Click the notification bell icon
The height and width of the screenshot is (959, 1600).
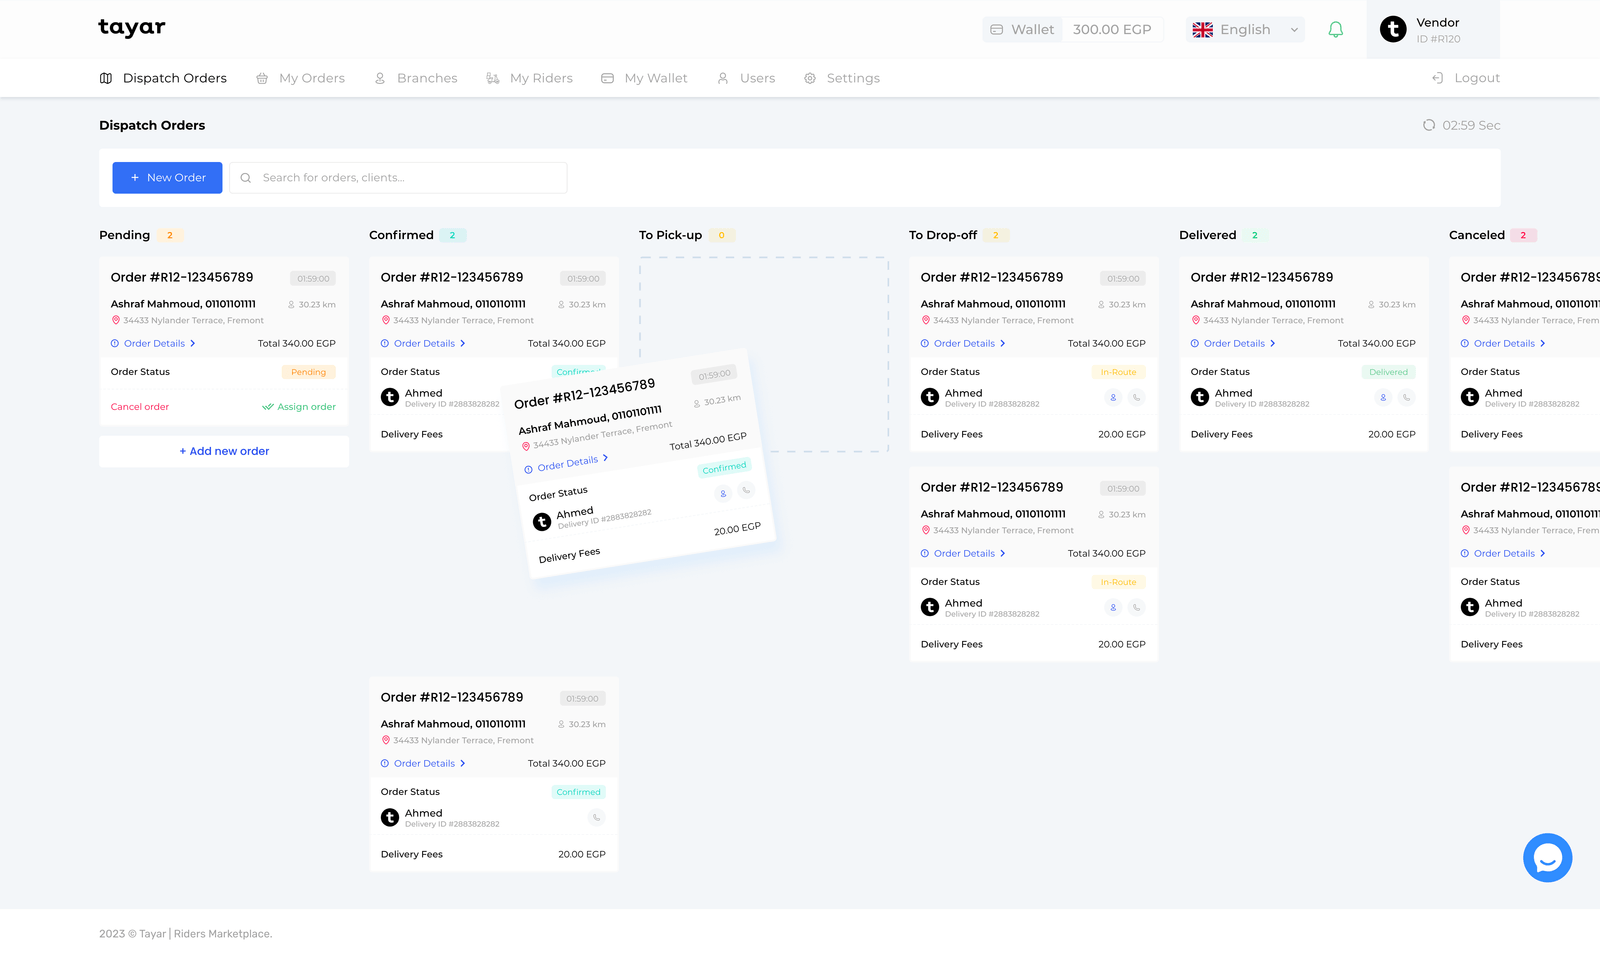1335,30
